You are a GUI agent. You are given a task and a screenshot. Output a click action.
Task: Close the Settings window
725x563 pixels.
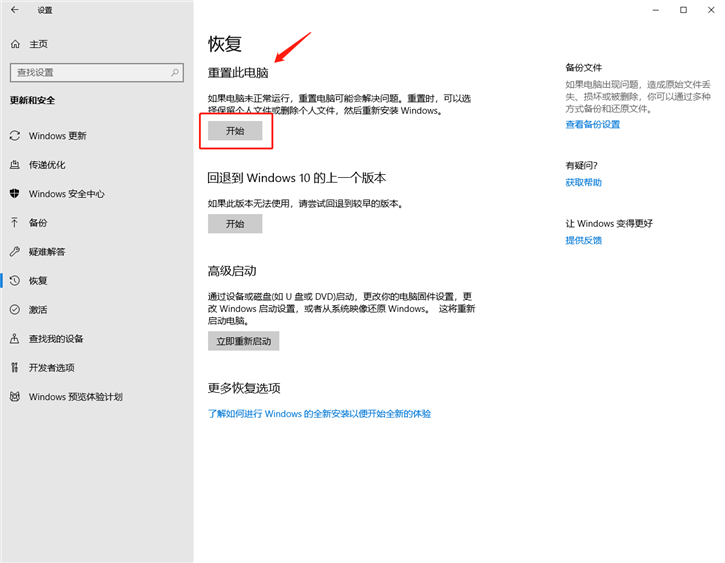711,10
